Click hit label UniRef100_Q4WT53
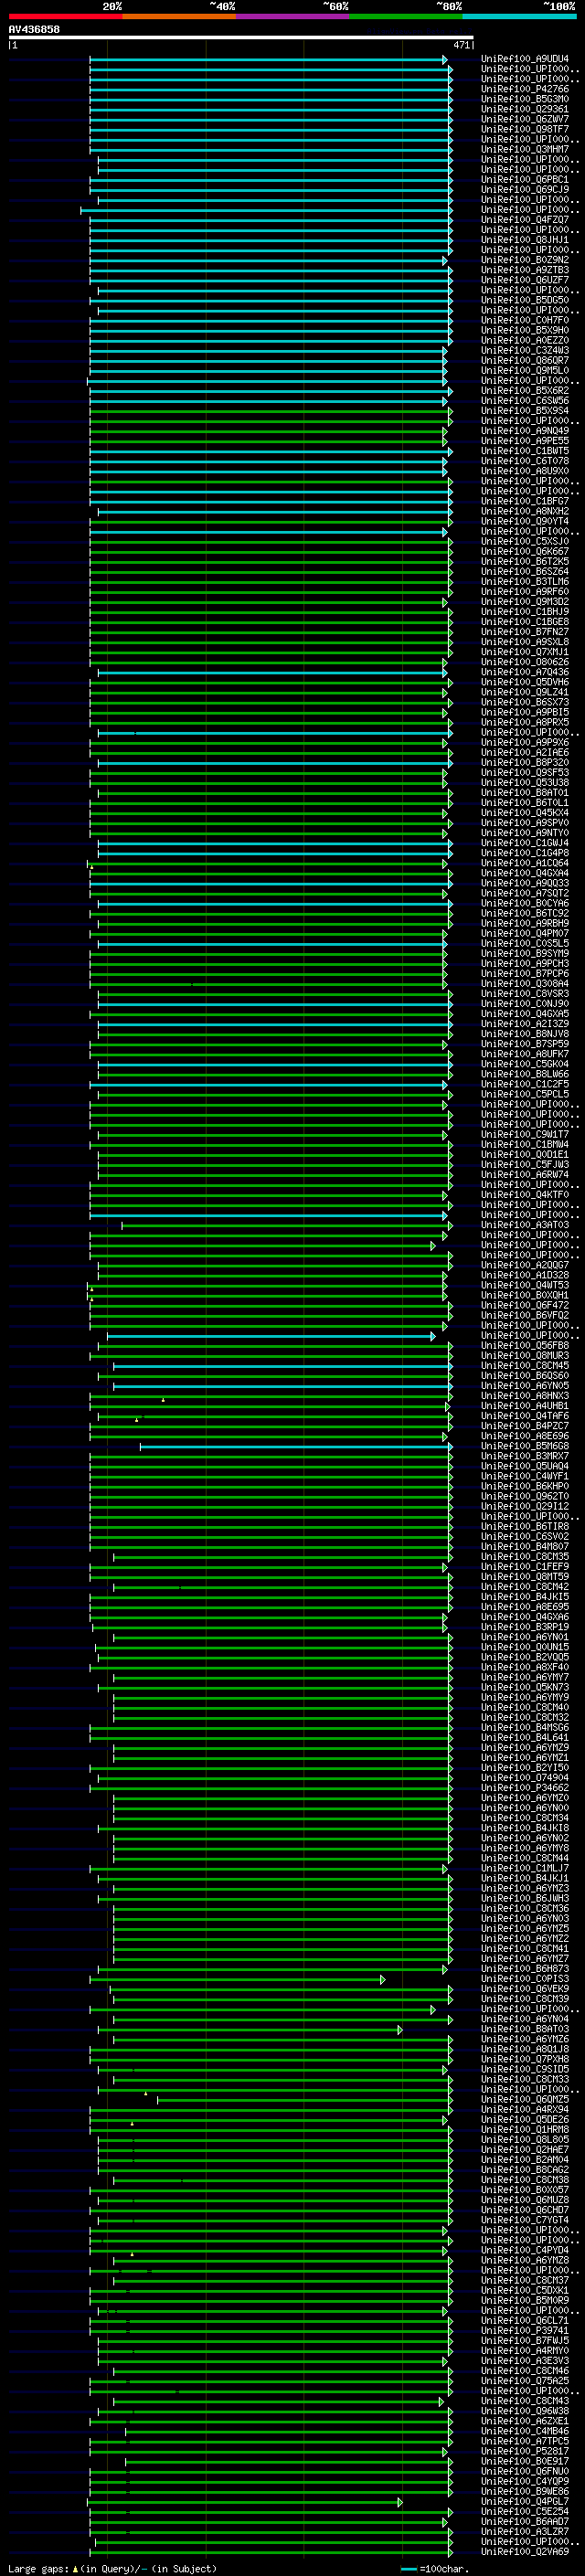This screenshot has height=2576, width=585. pos(525,1285)
